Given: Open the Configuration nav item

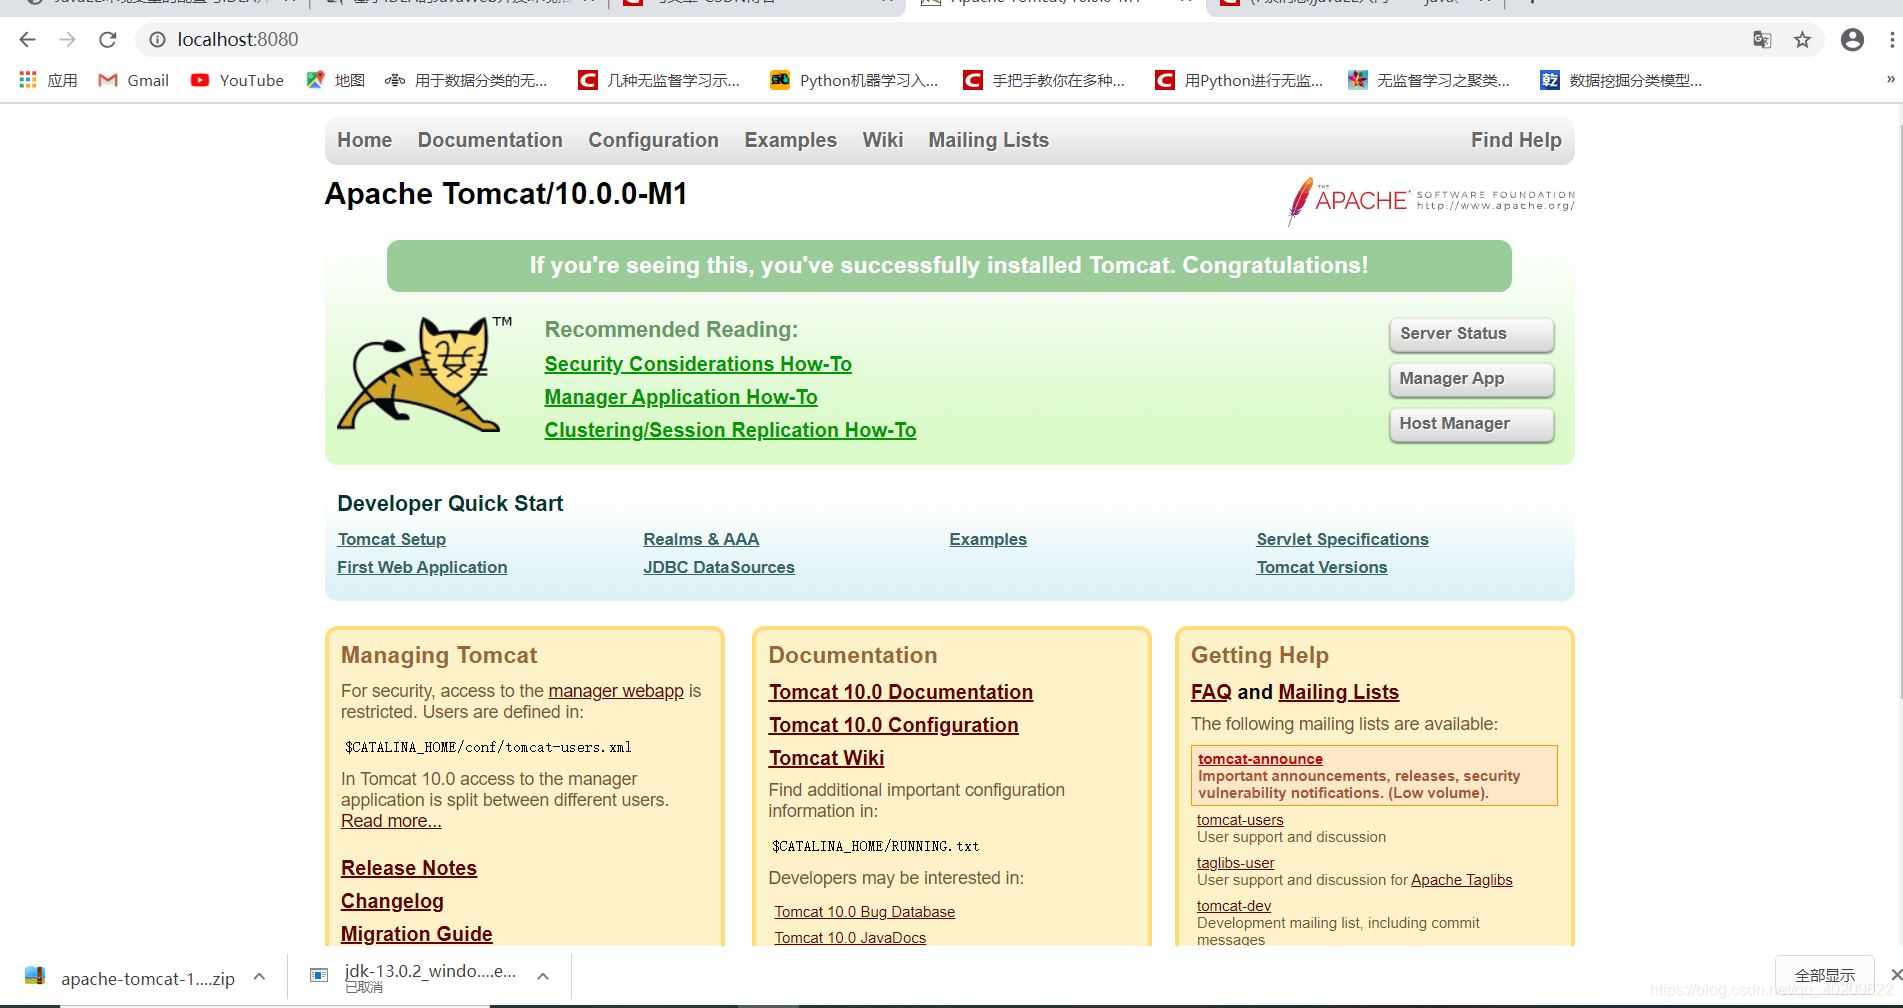Looking at the screenshot, I should point(653,140).
